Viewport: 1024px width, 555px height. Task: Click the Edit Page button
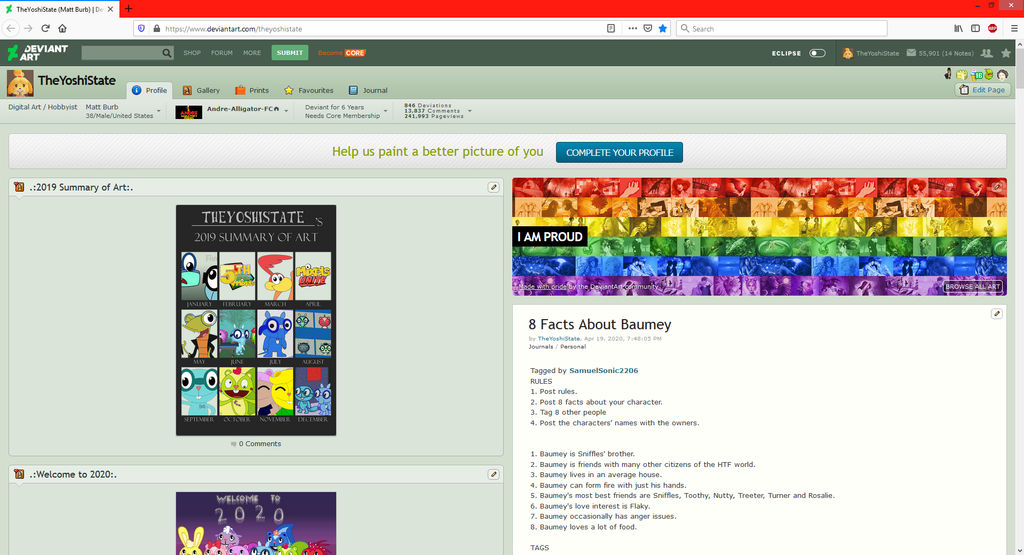982,89
